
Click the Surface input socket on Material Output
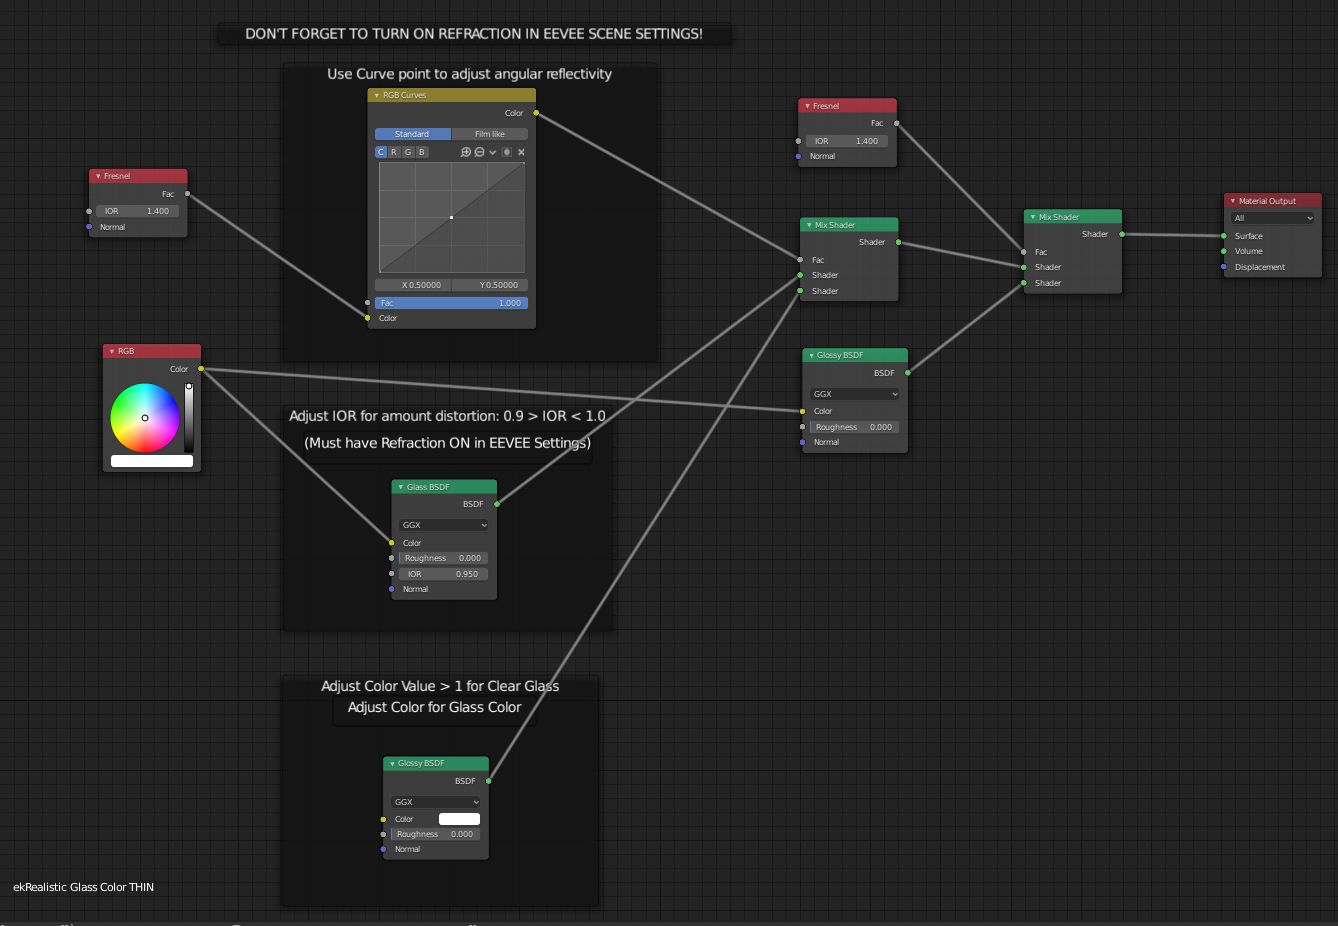pos(1224,236)
